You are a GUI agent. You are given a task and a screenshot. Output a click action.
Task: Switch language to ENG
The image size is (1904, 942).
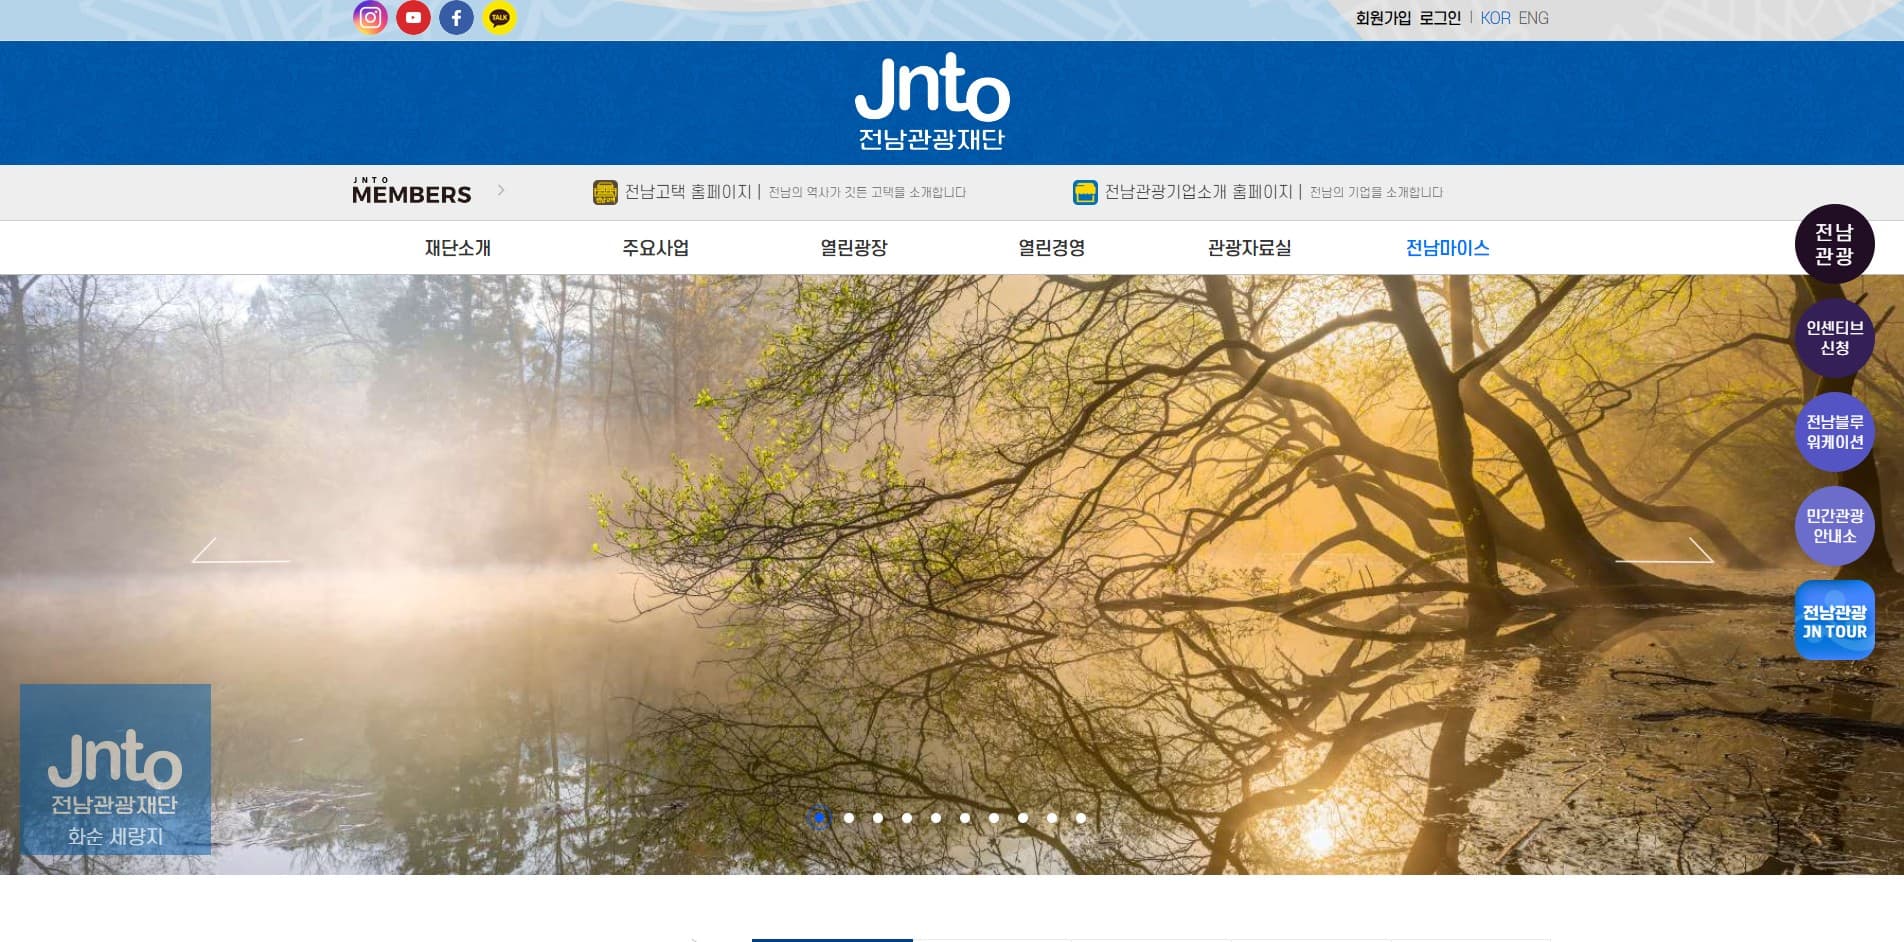click(1533, 18)
